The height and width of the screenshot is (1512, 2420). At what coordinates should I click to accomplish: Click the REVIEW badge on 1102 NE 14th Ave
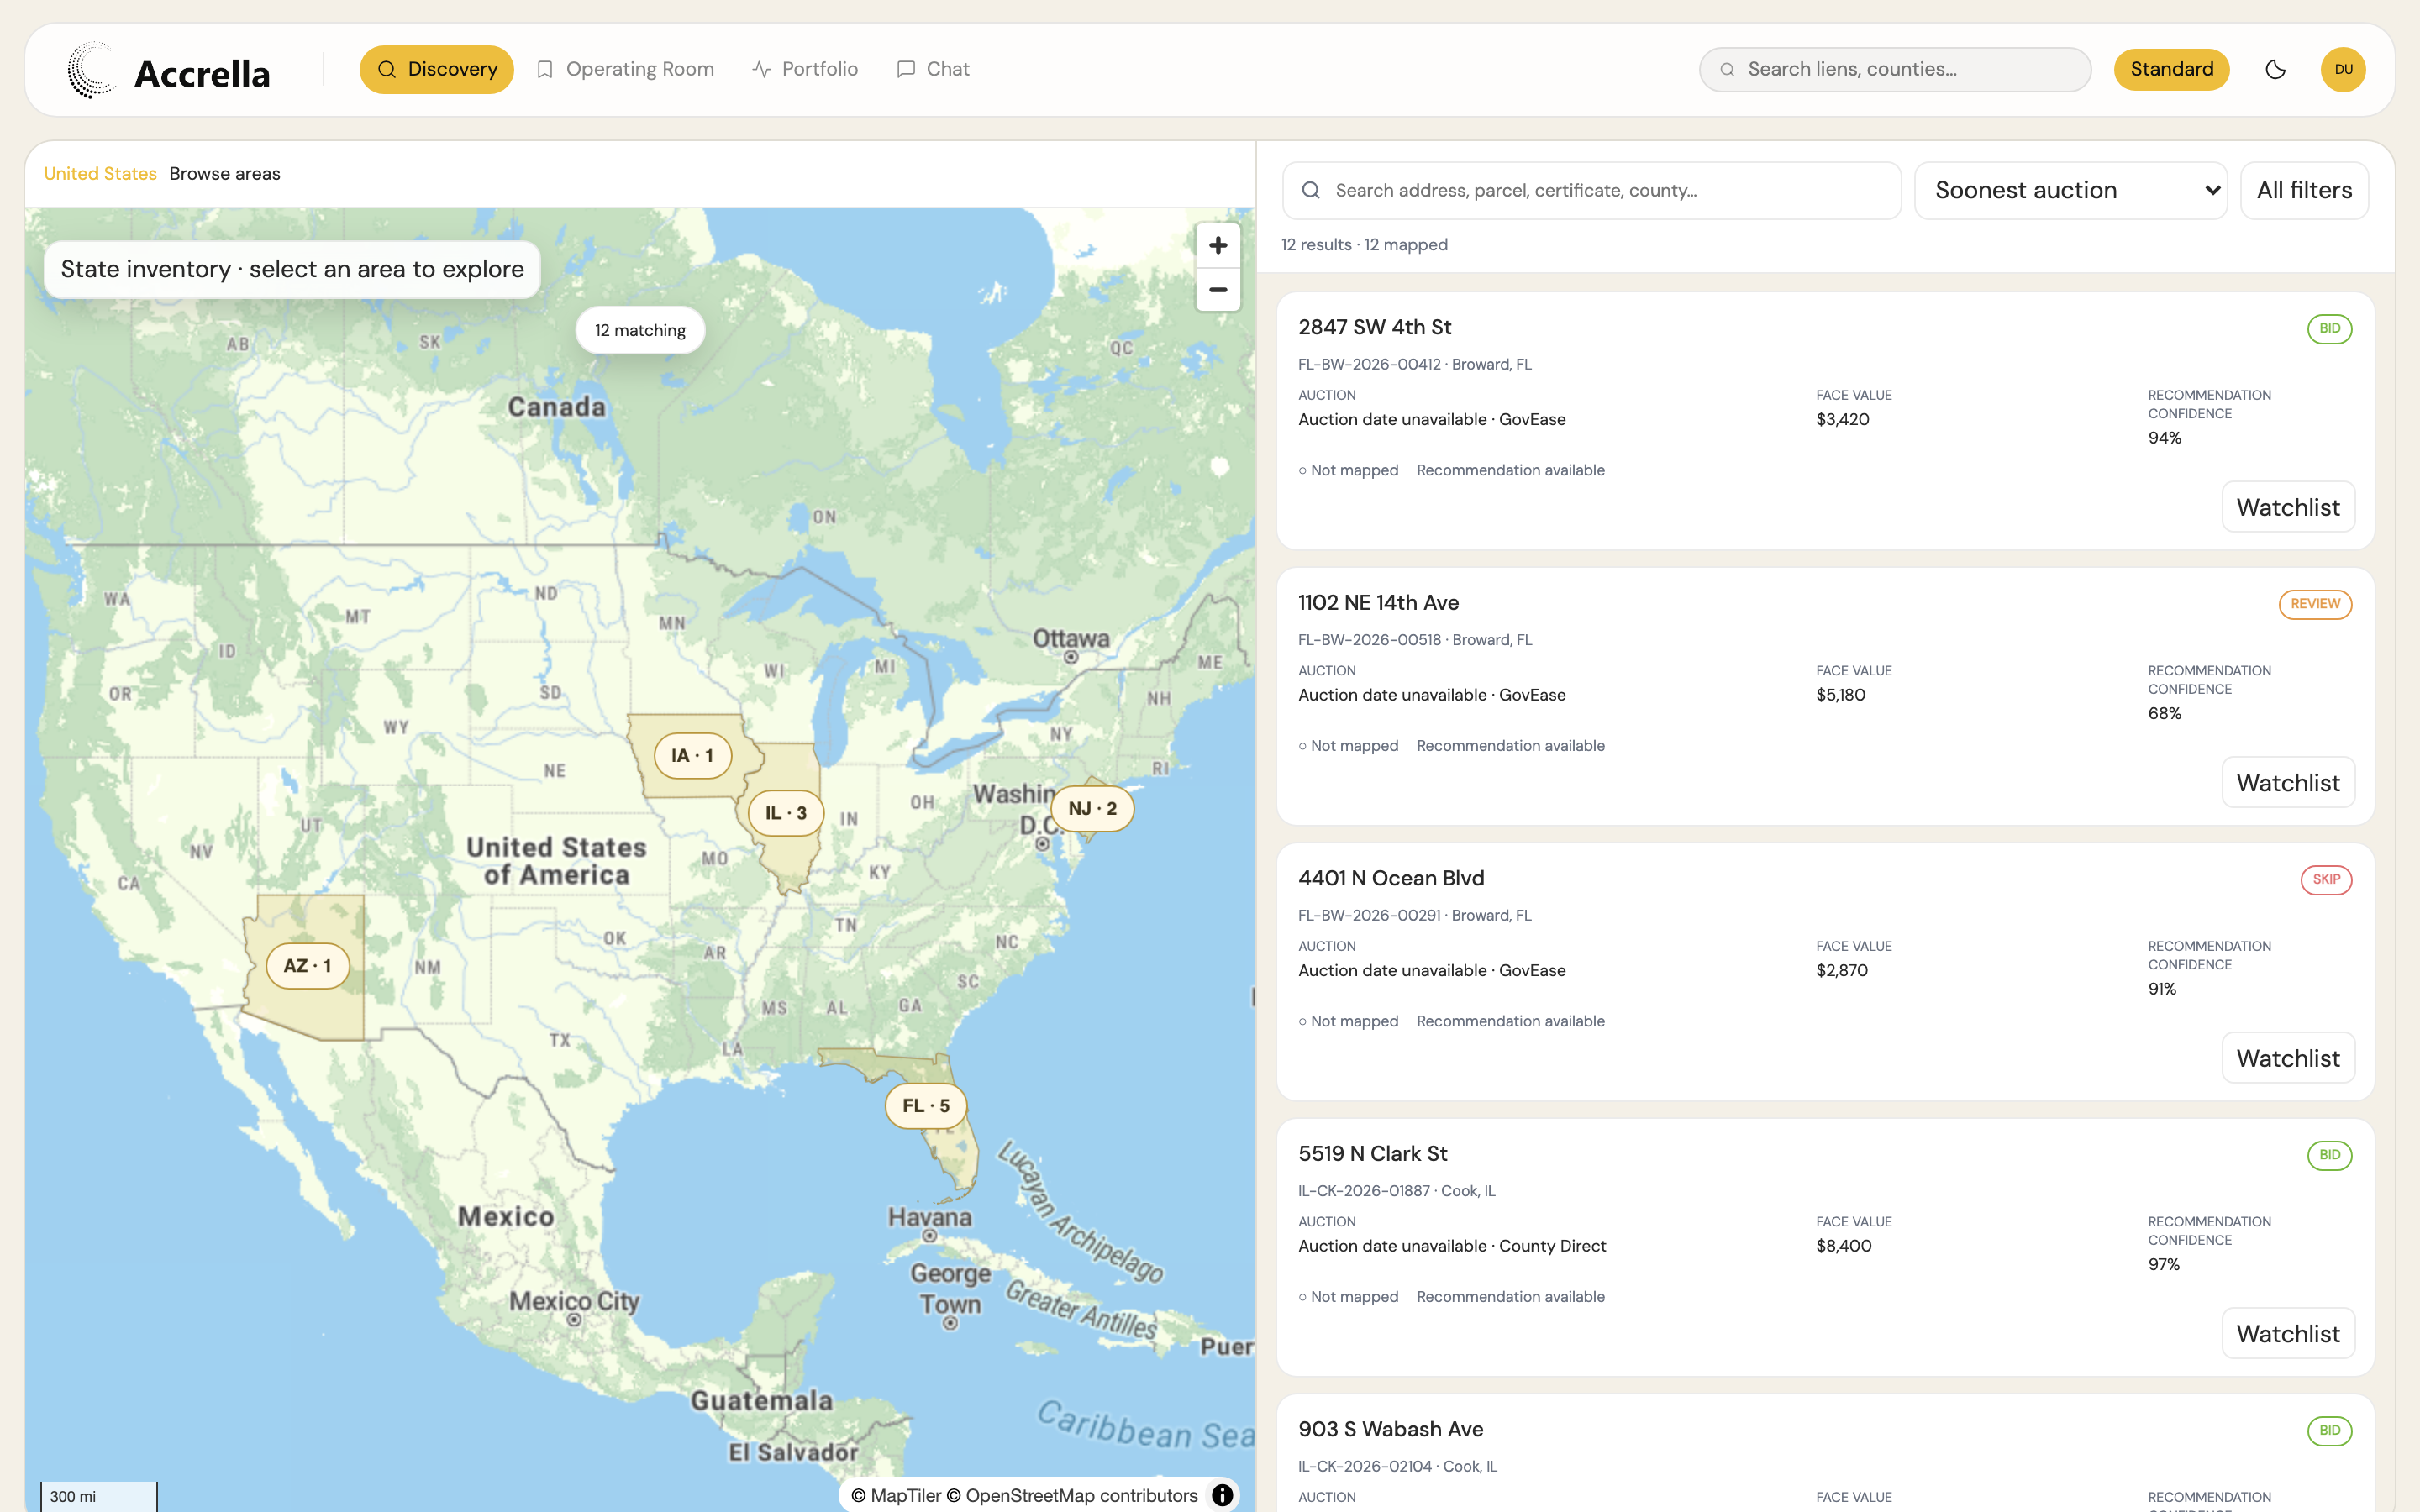pos(2315,604)
